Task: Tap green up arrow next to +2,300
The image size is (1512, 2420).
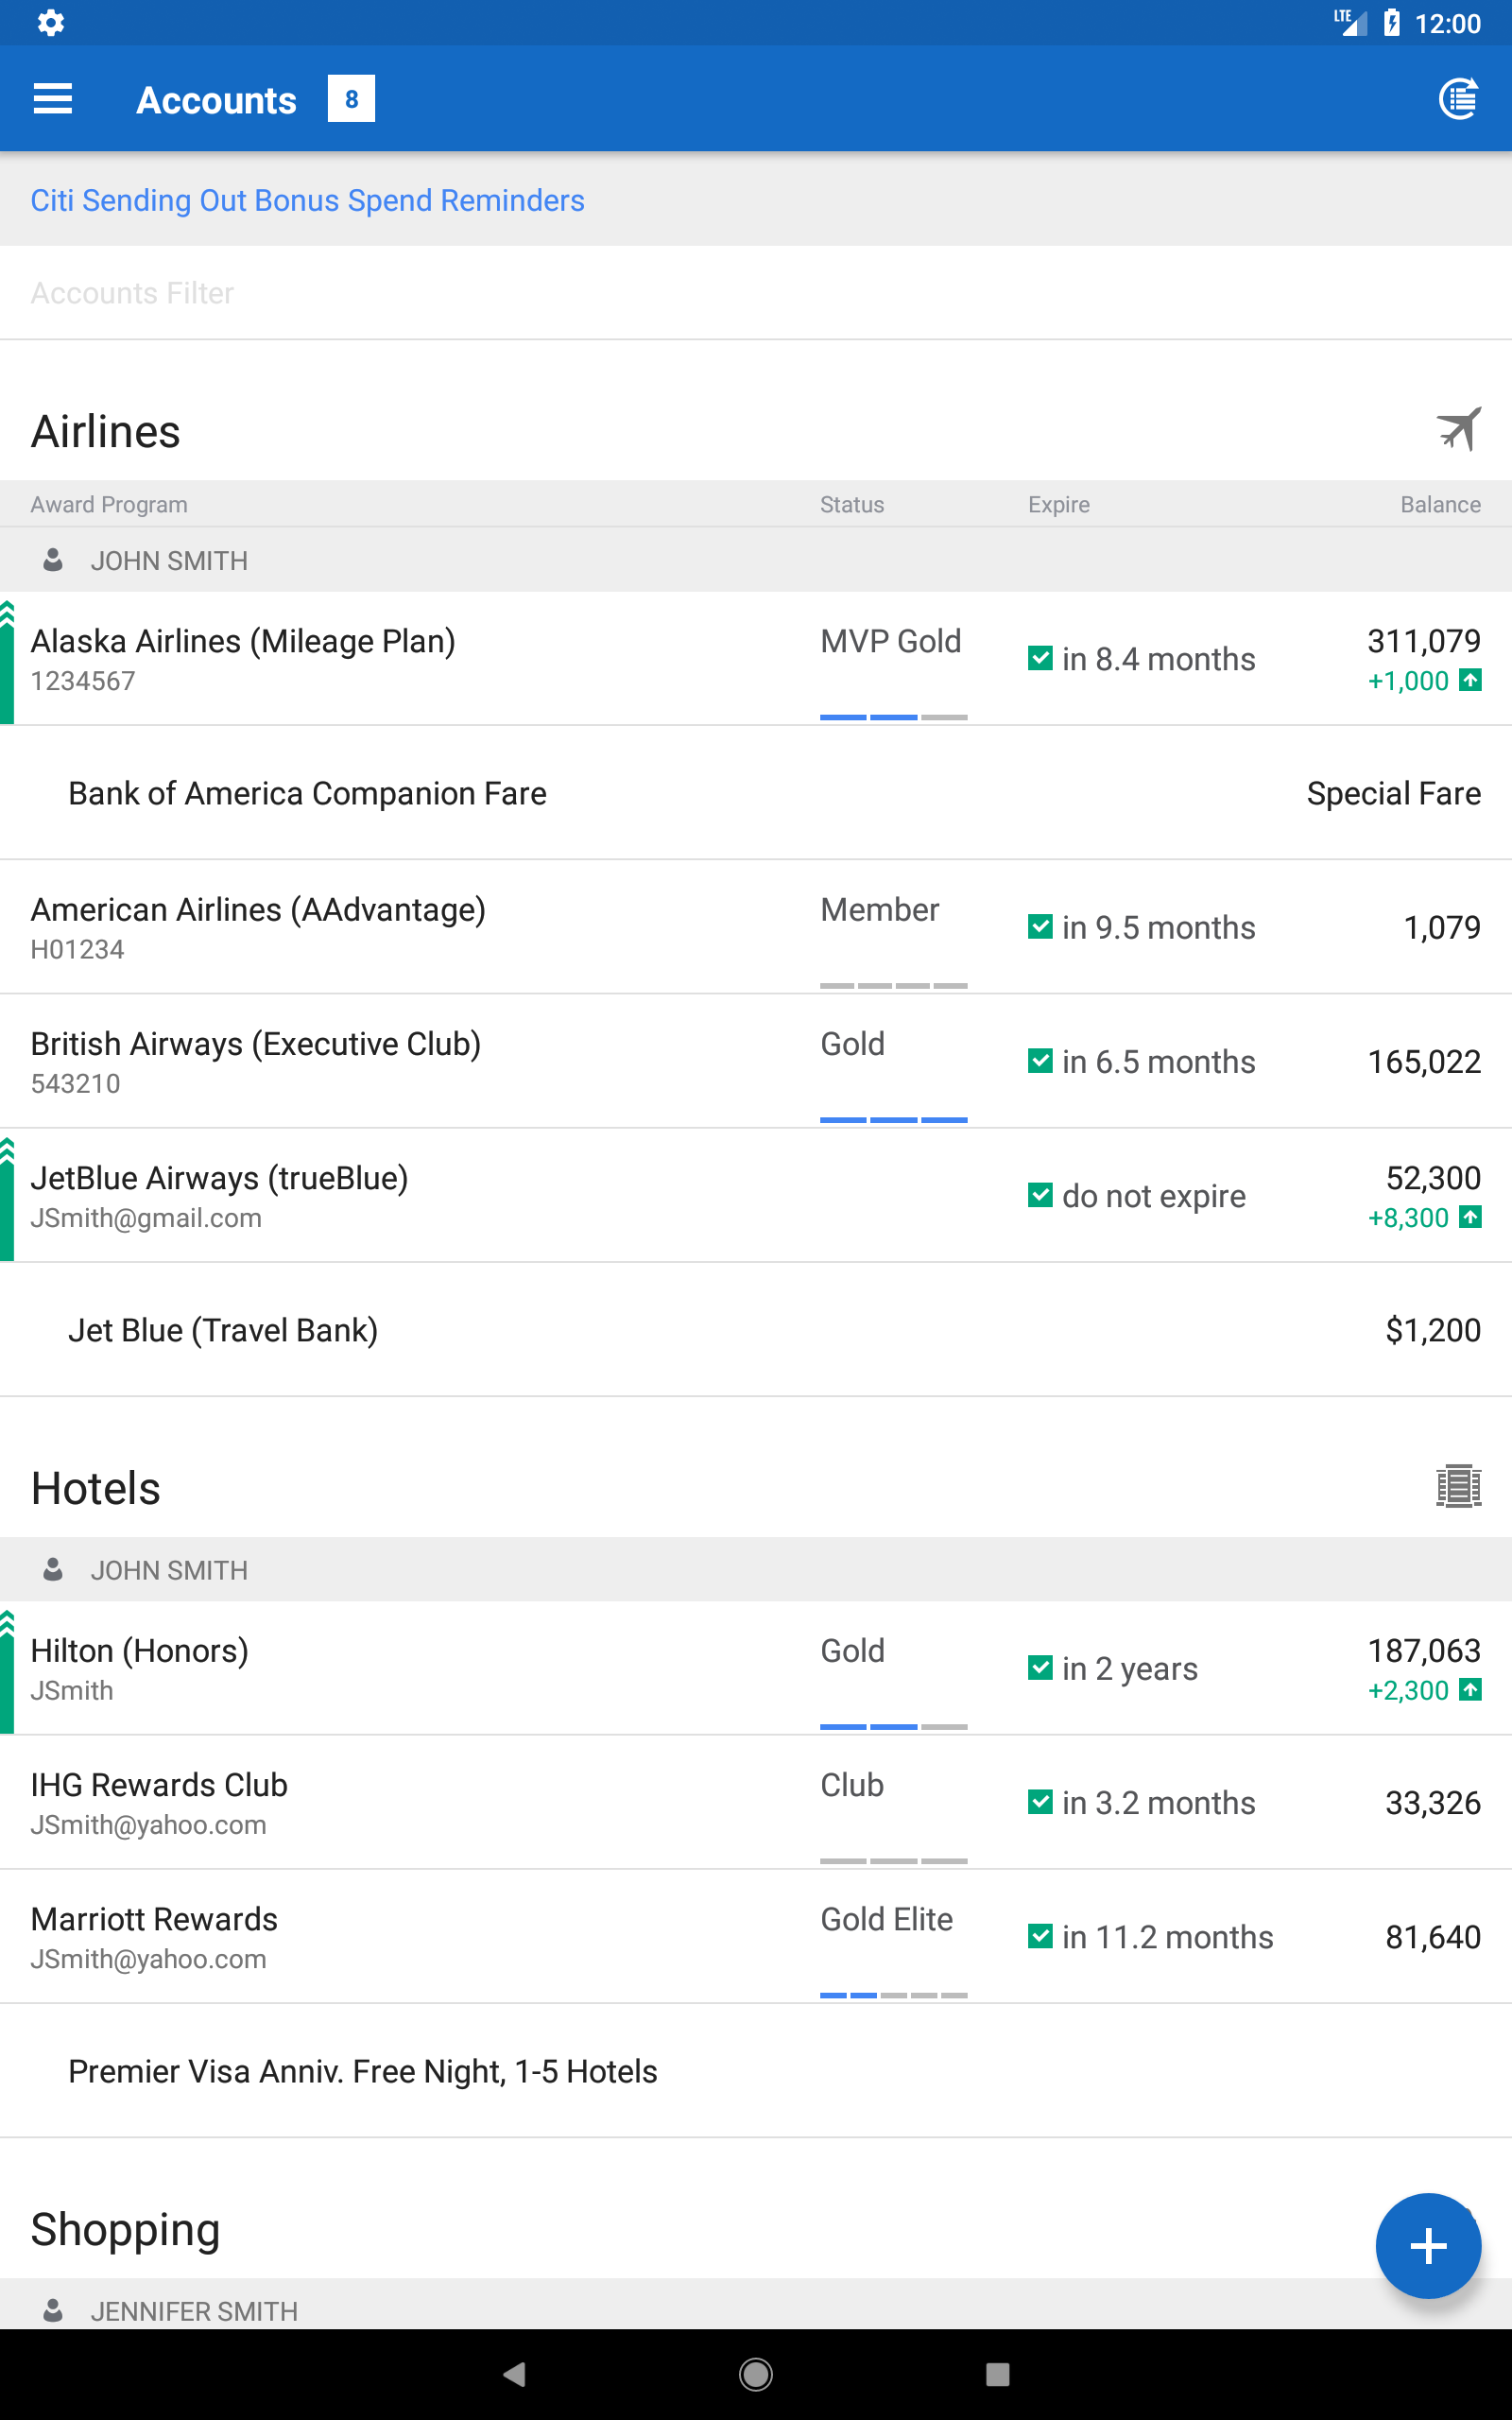Action: click(x=1470, y=1690)
